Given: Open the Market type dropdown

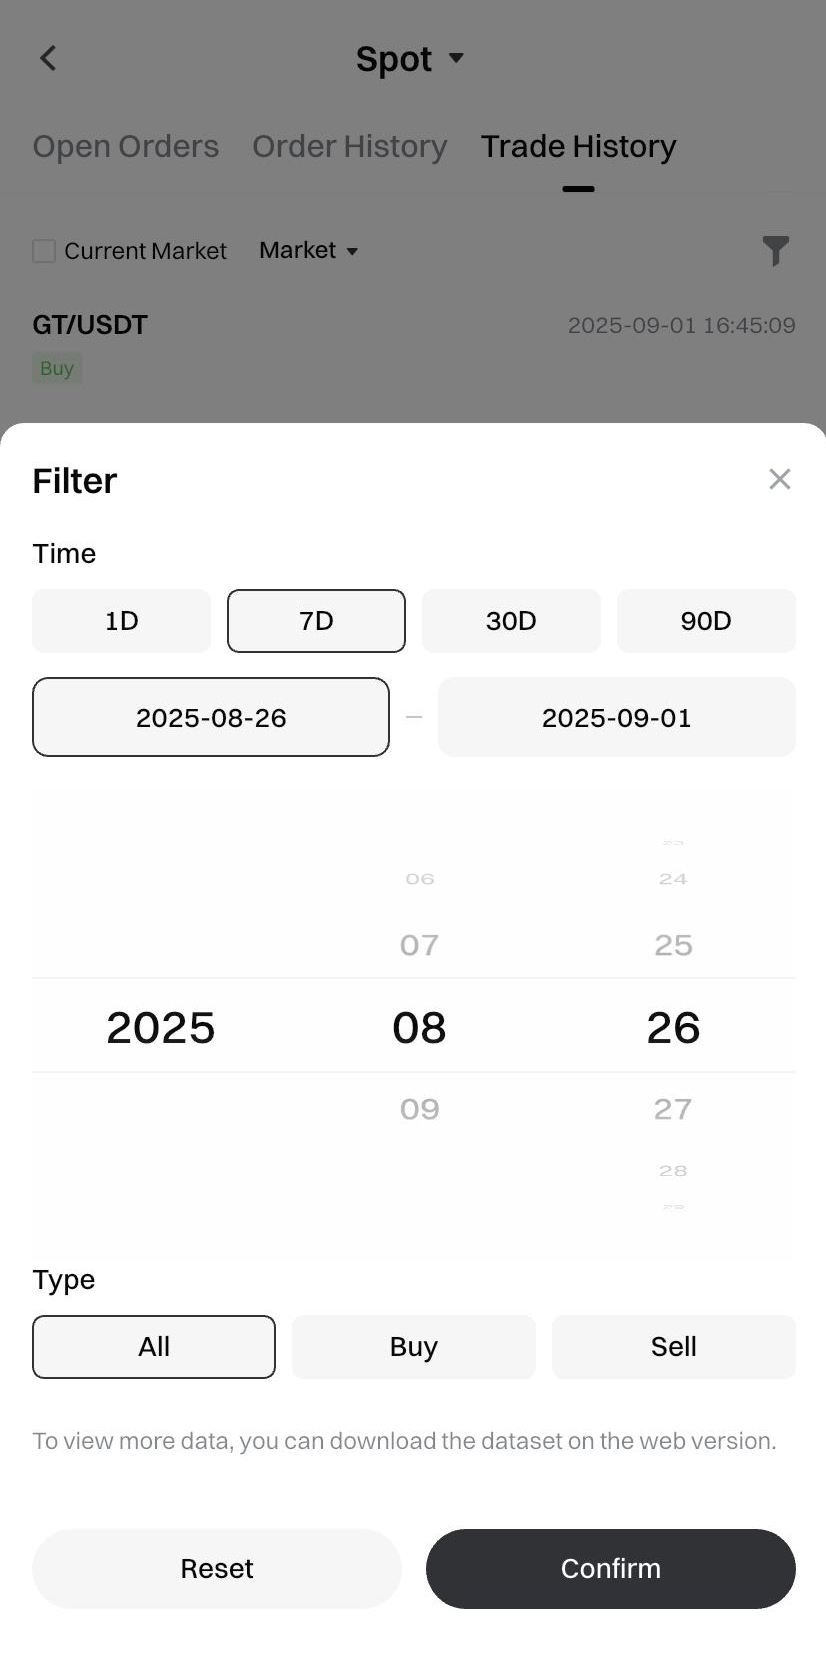Looking at the screenshot, I should coord(308,250).
